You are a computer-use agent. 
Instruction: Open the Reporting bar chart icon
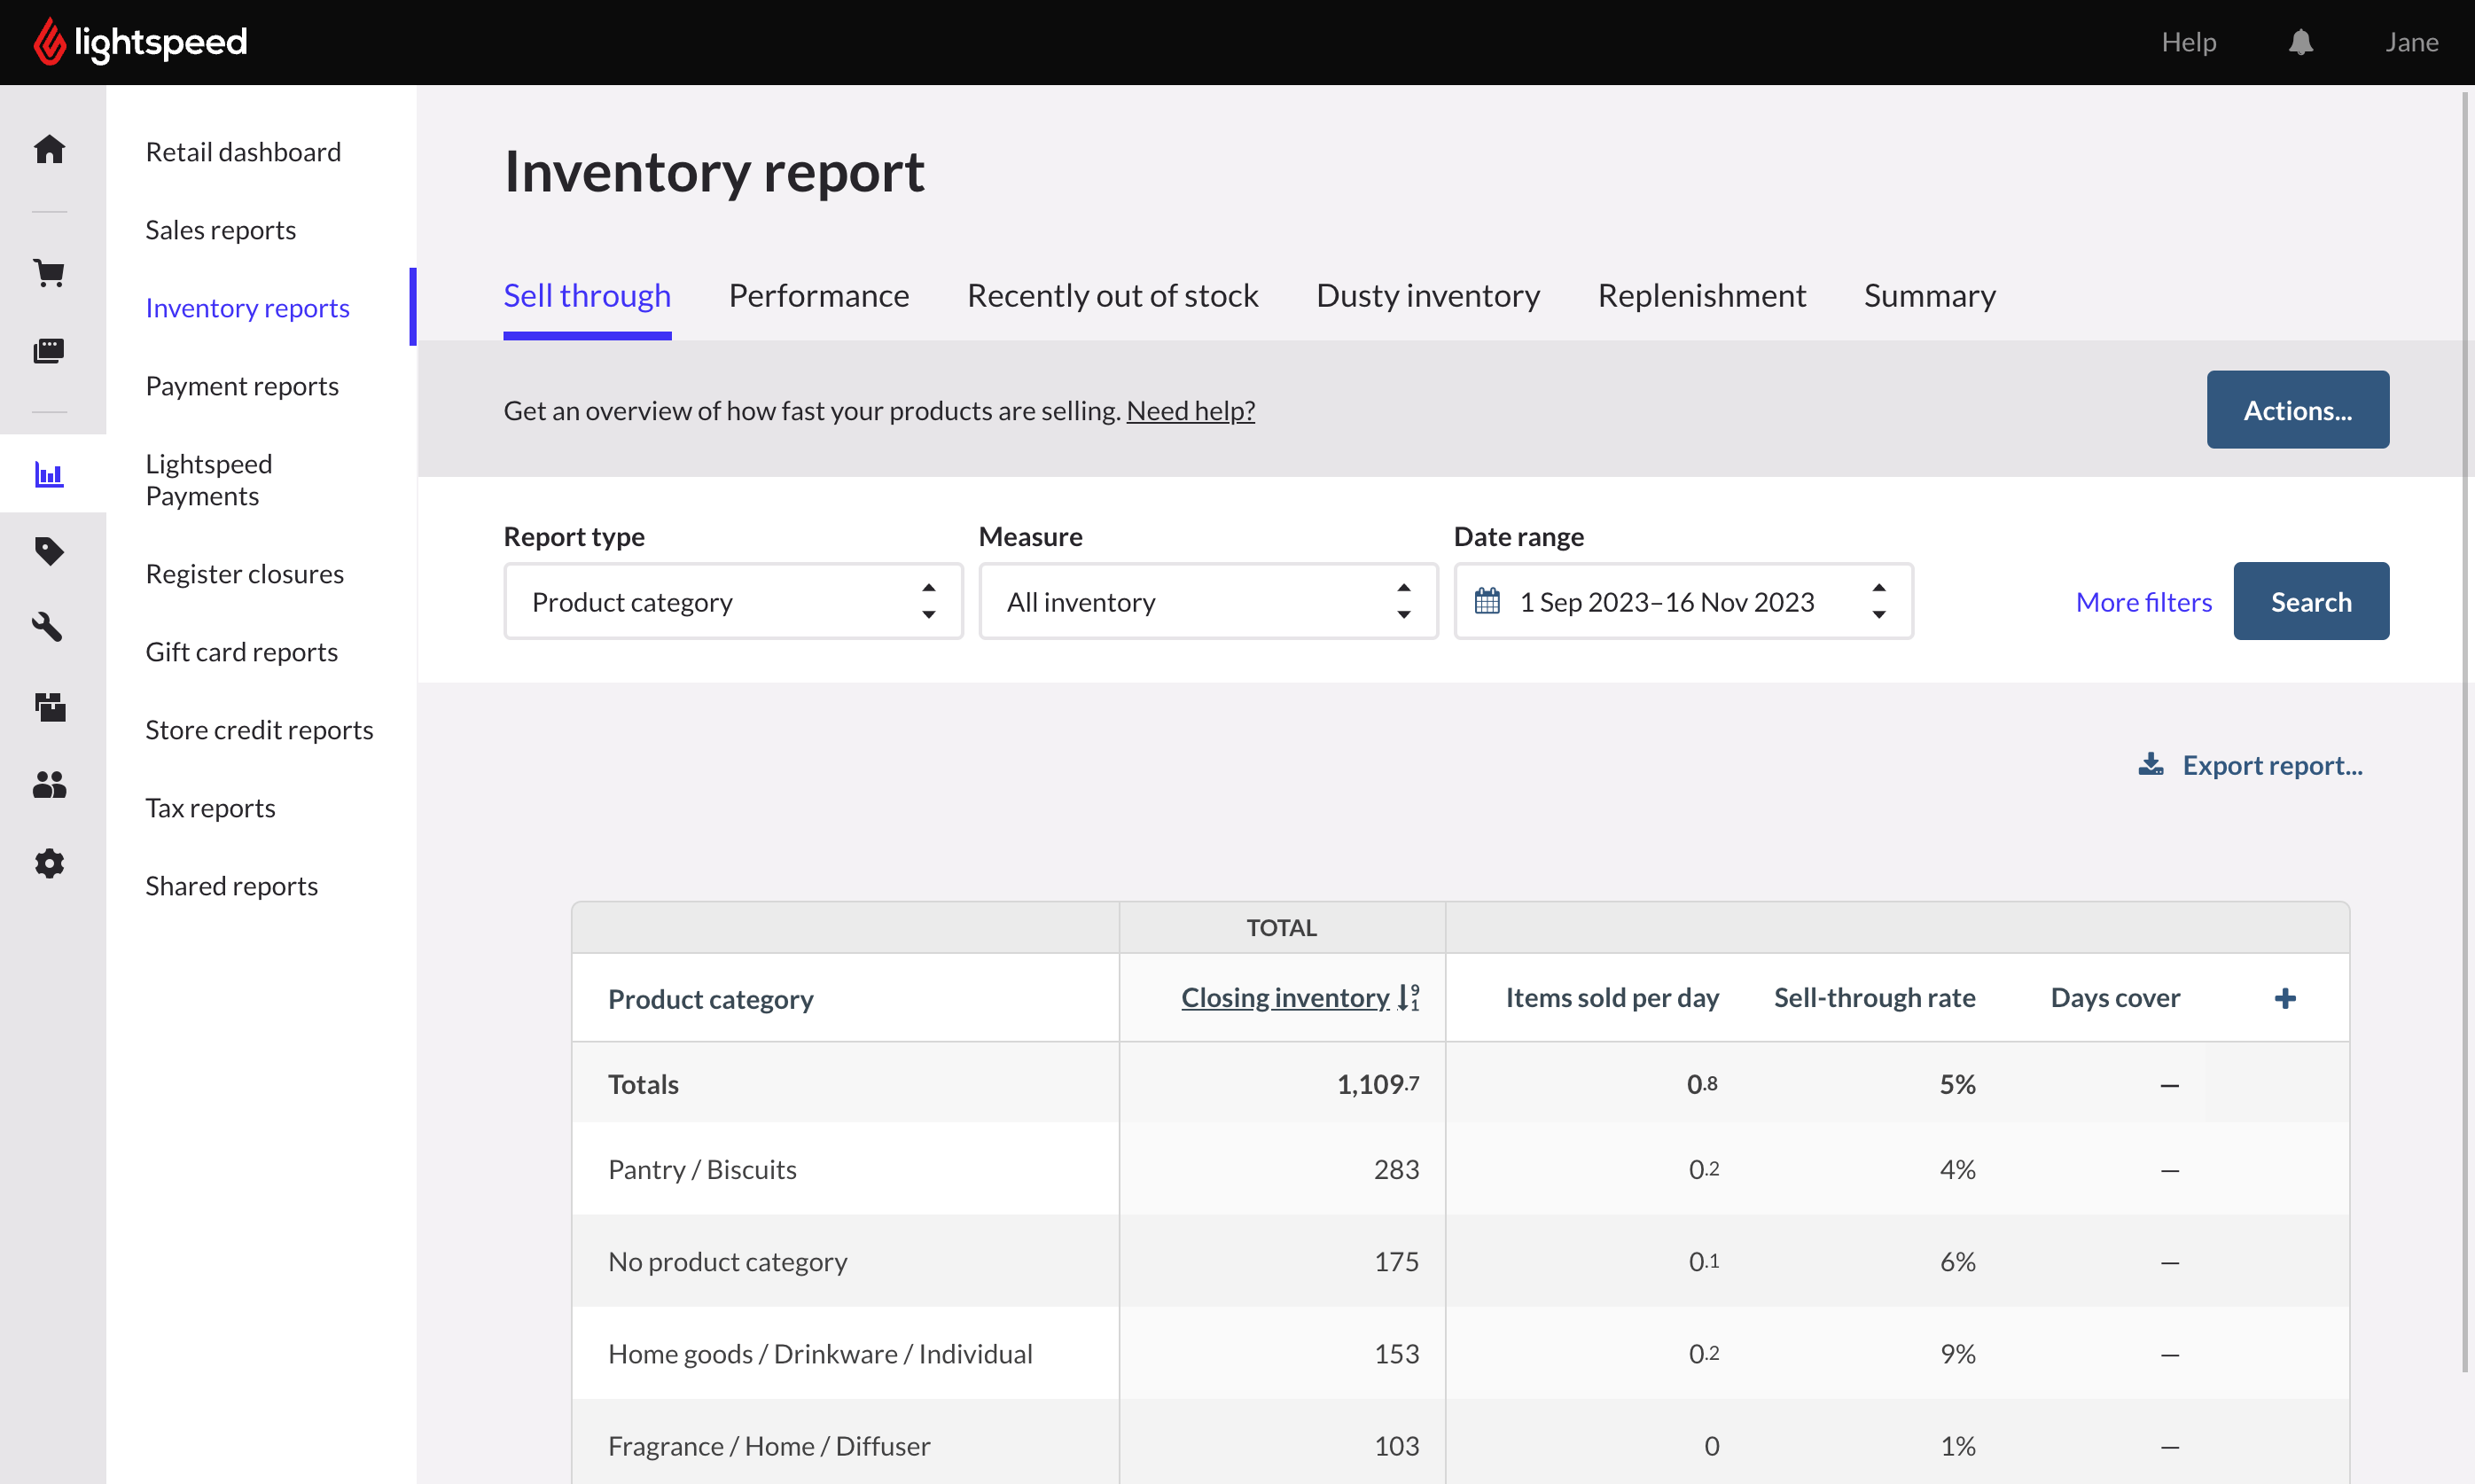(x=49, y=474)
